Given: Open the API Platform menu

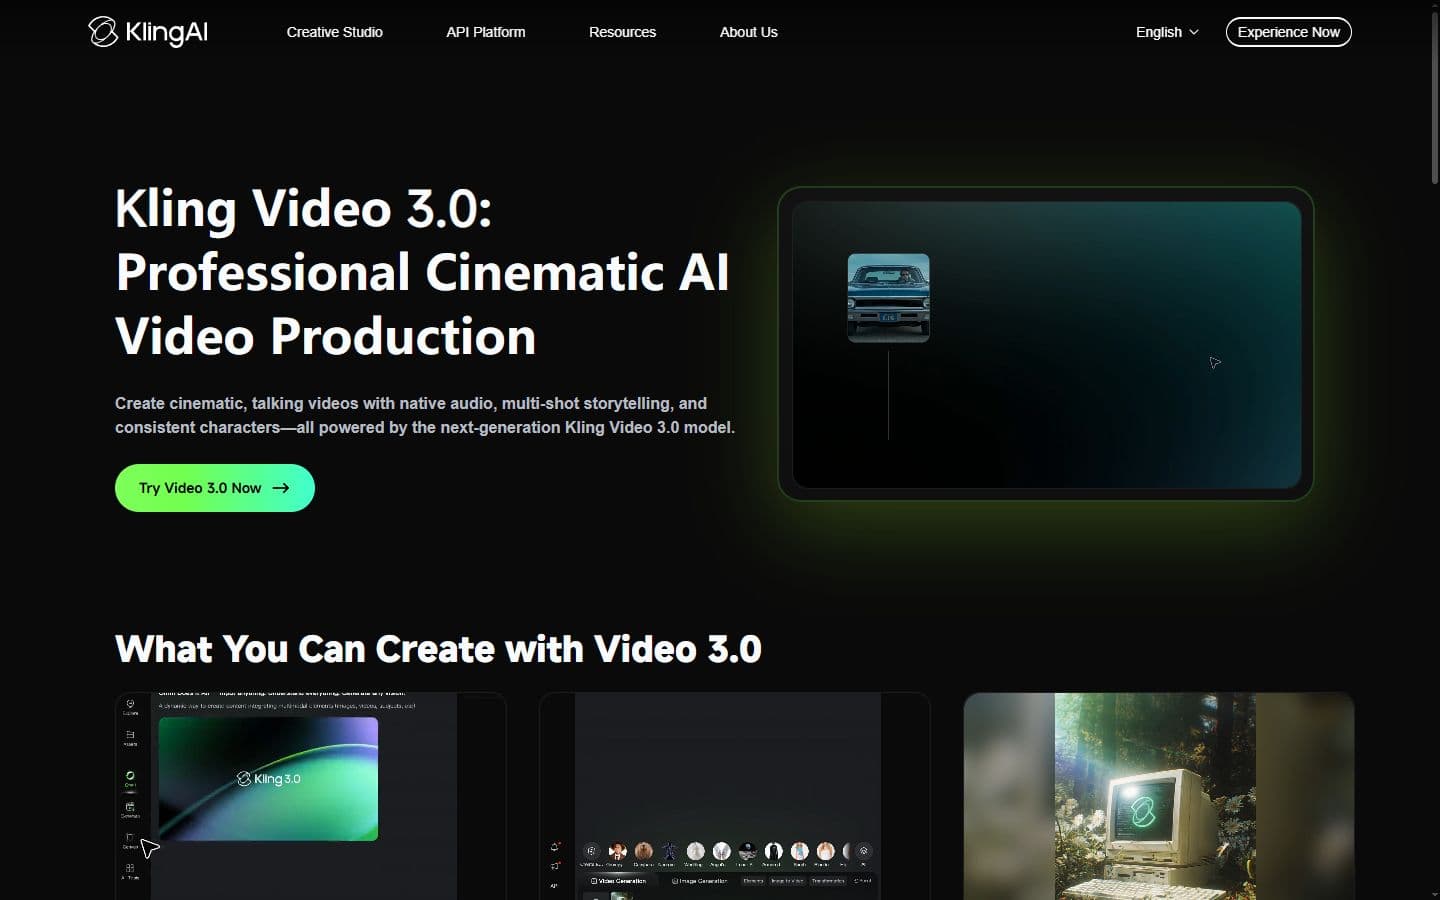Looking at the screenshot, I should (485, 32).
